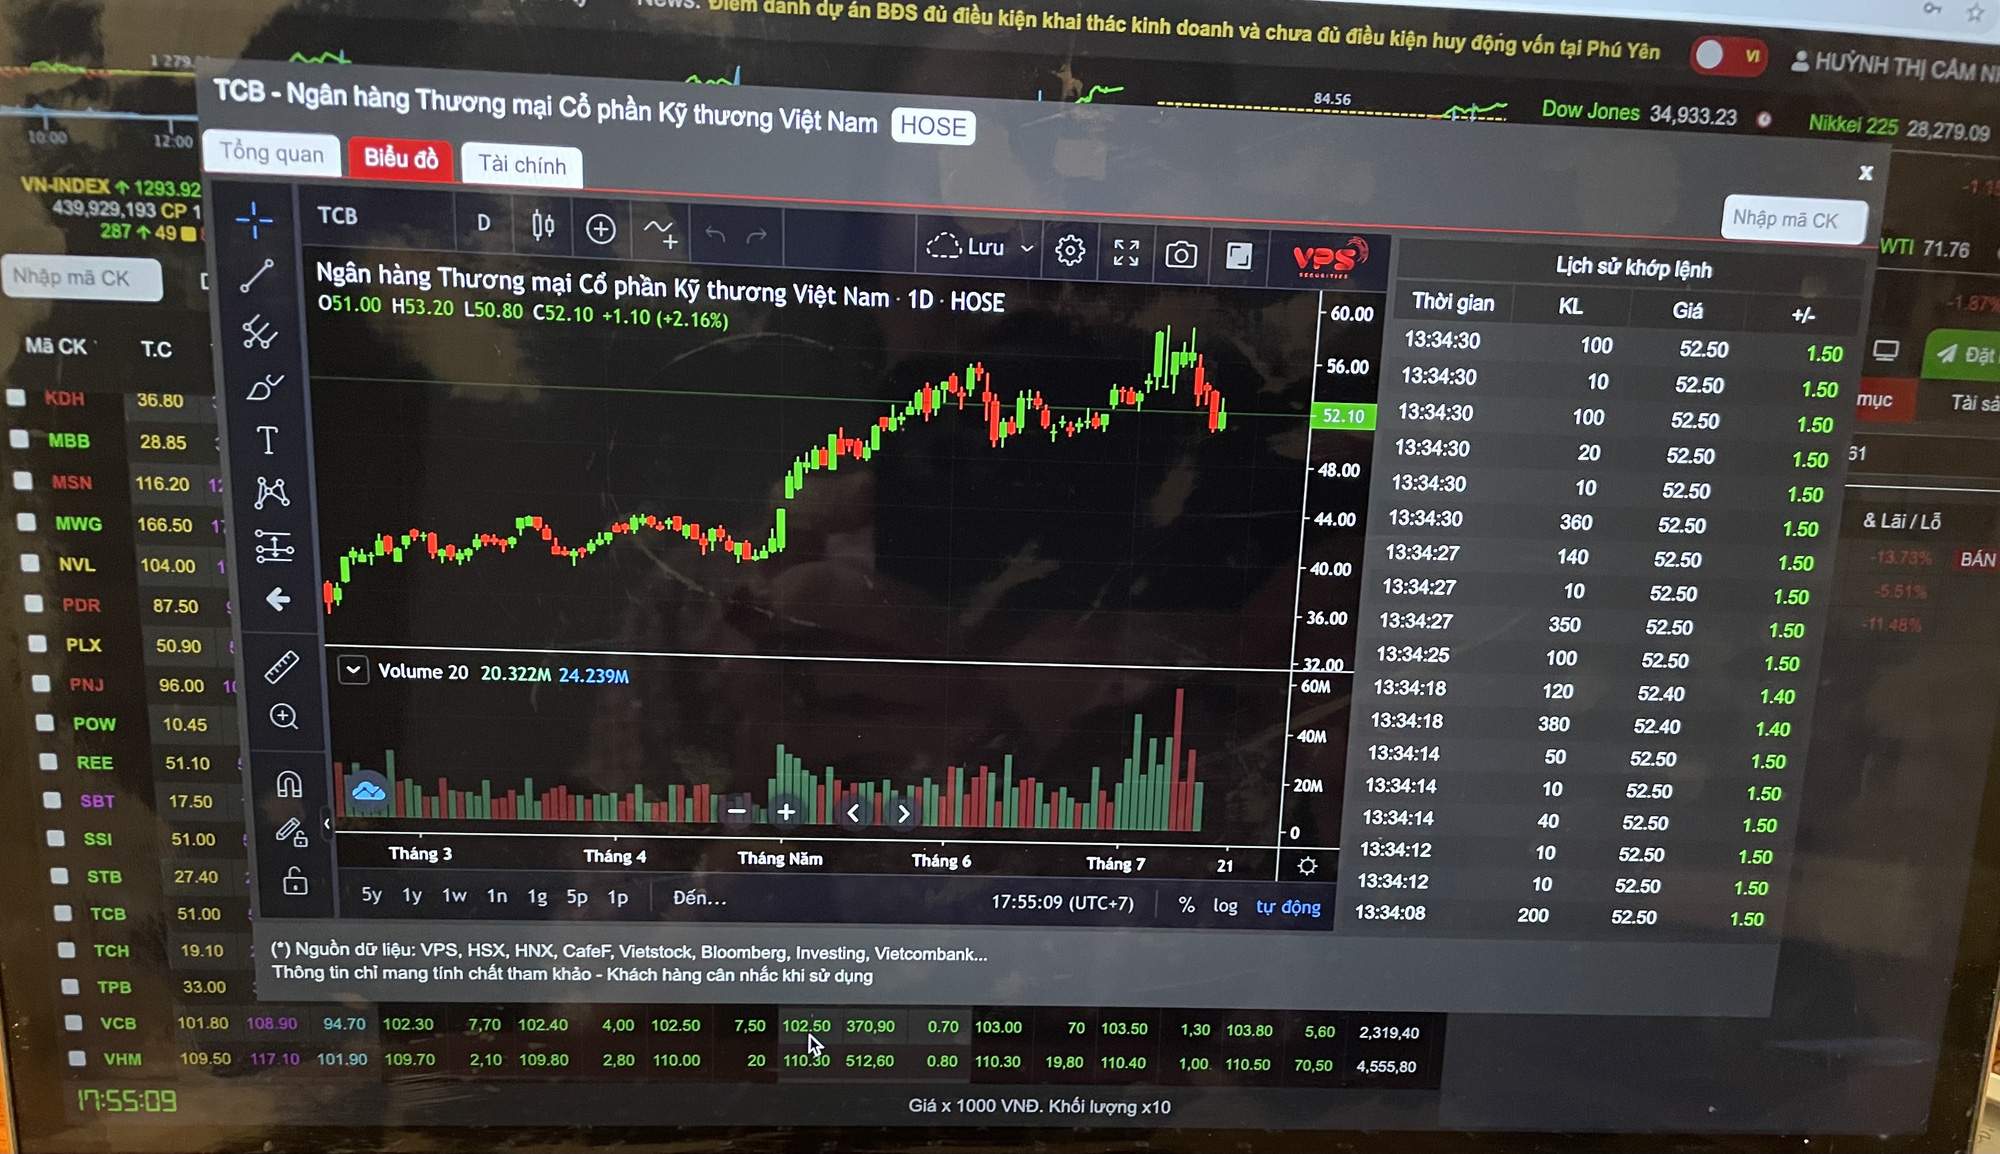Select the trend line drawing tool
This screenshot has width=2000, height=1154.
point(257,275)
